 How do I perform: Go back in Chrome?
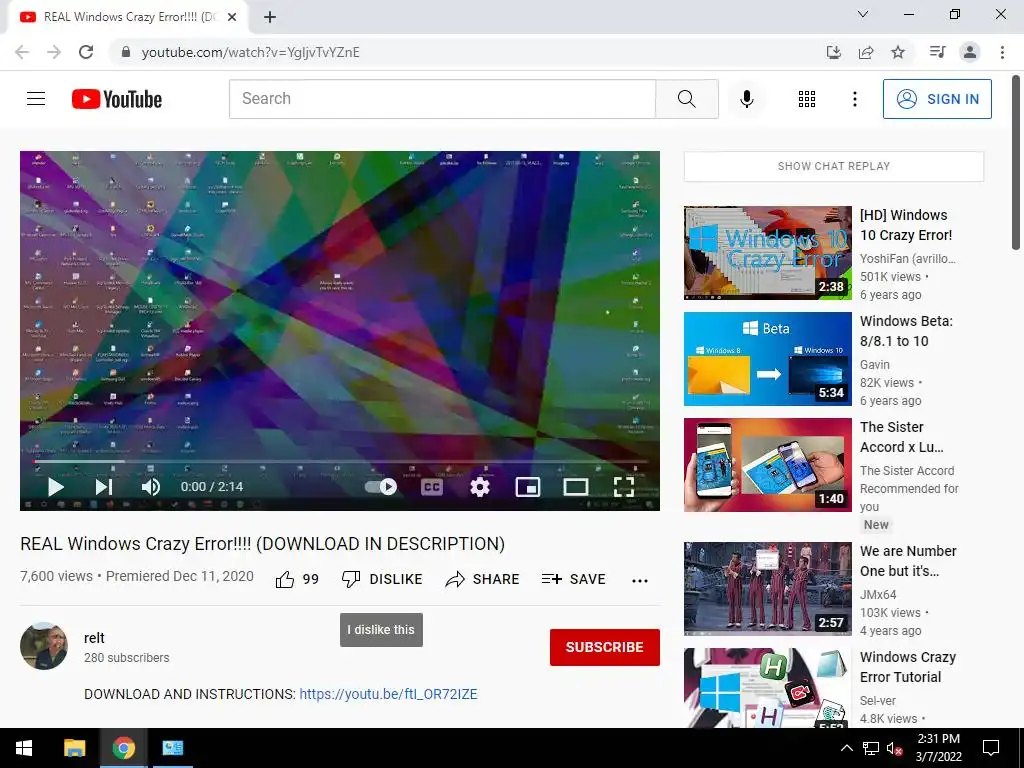pos(22,52)
